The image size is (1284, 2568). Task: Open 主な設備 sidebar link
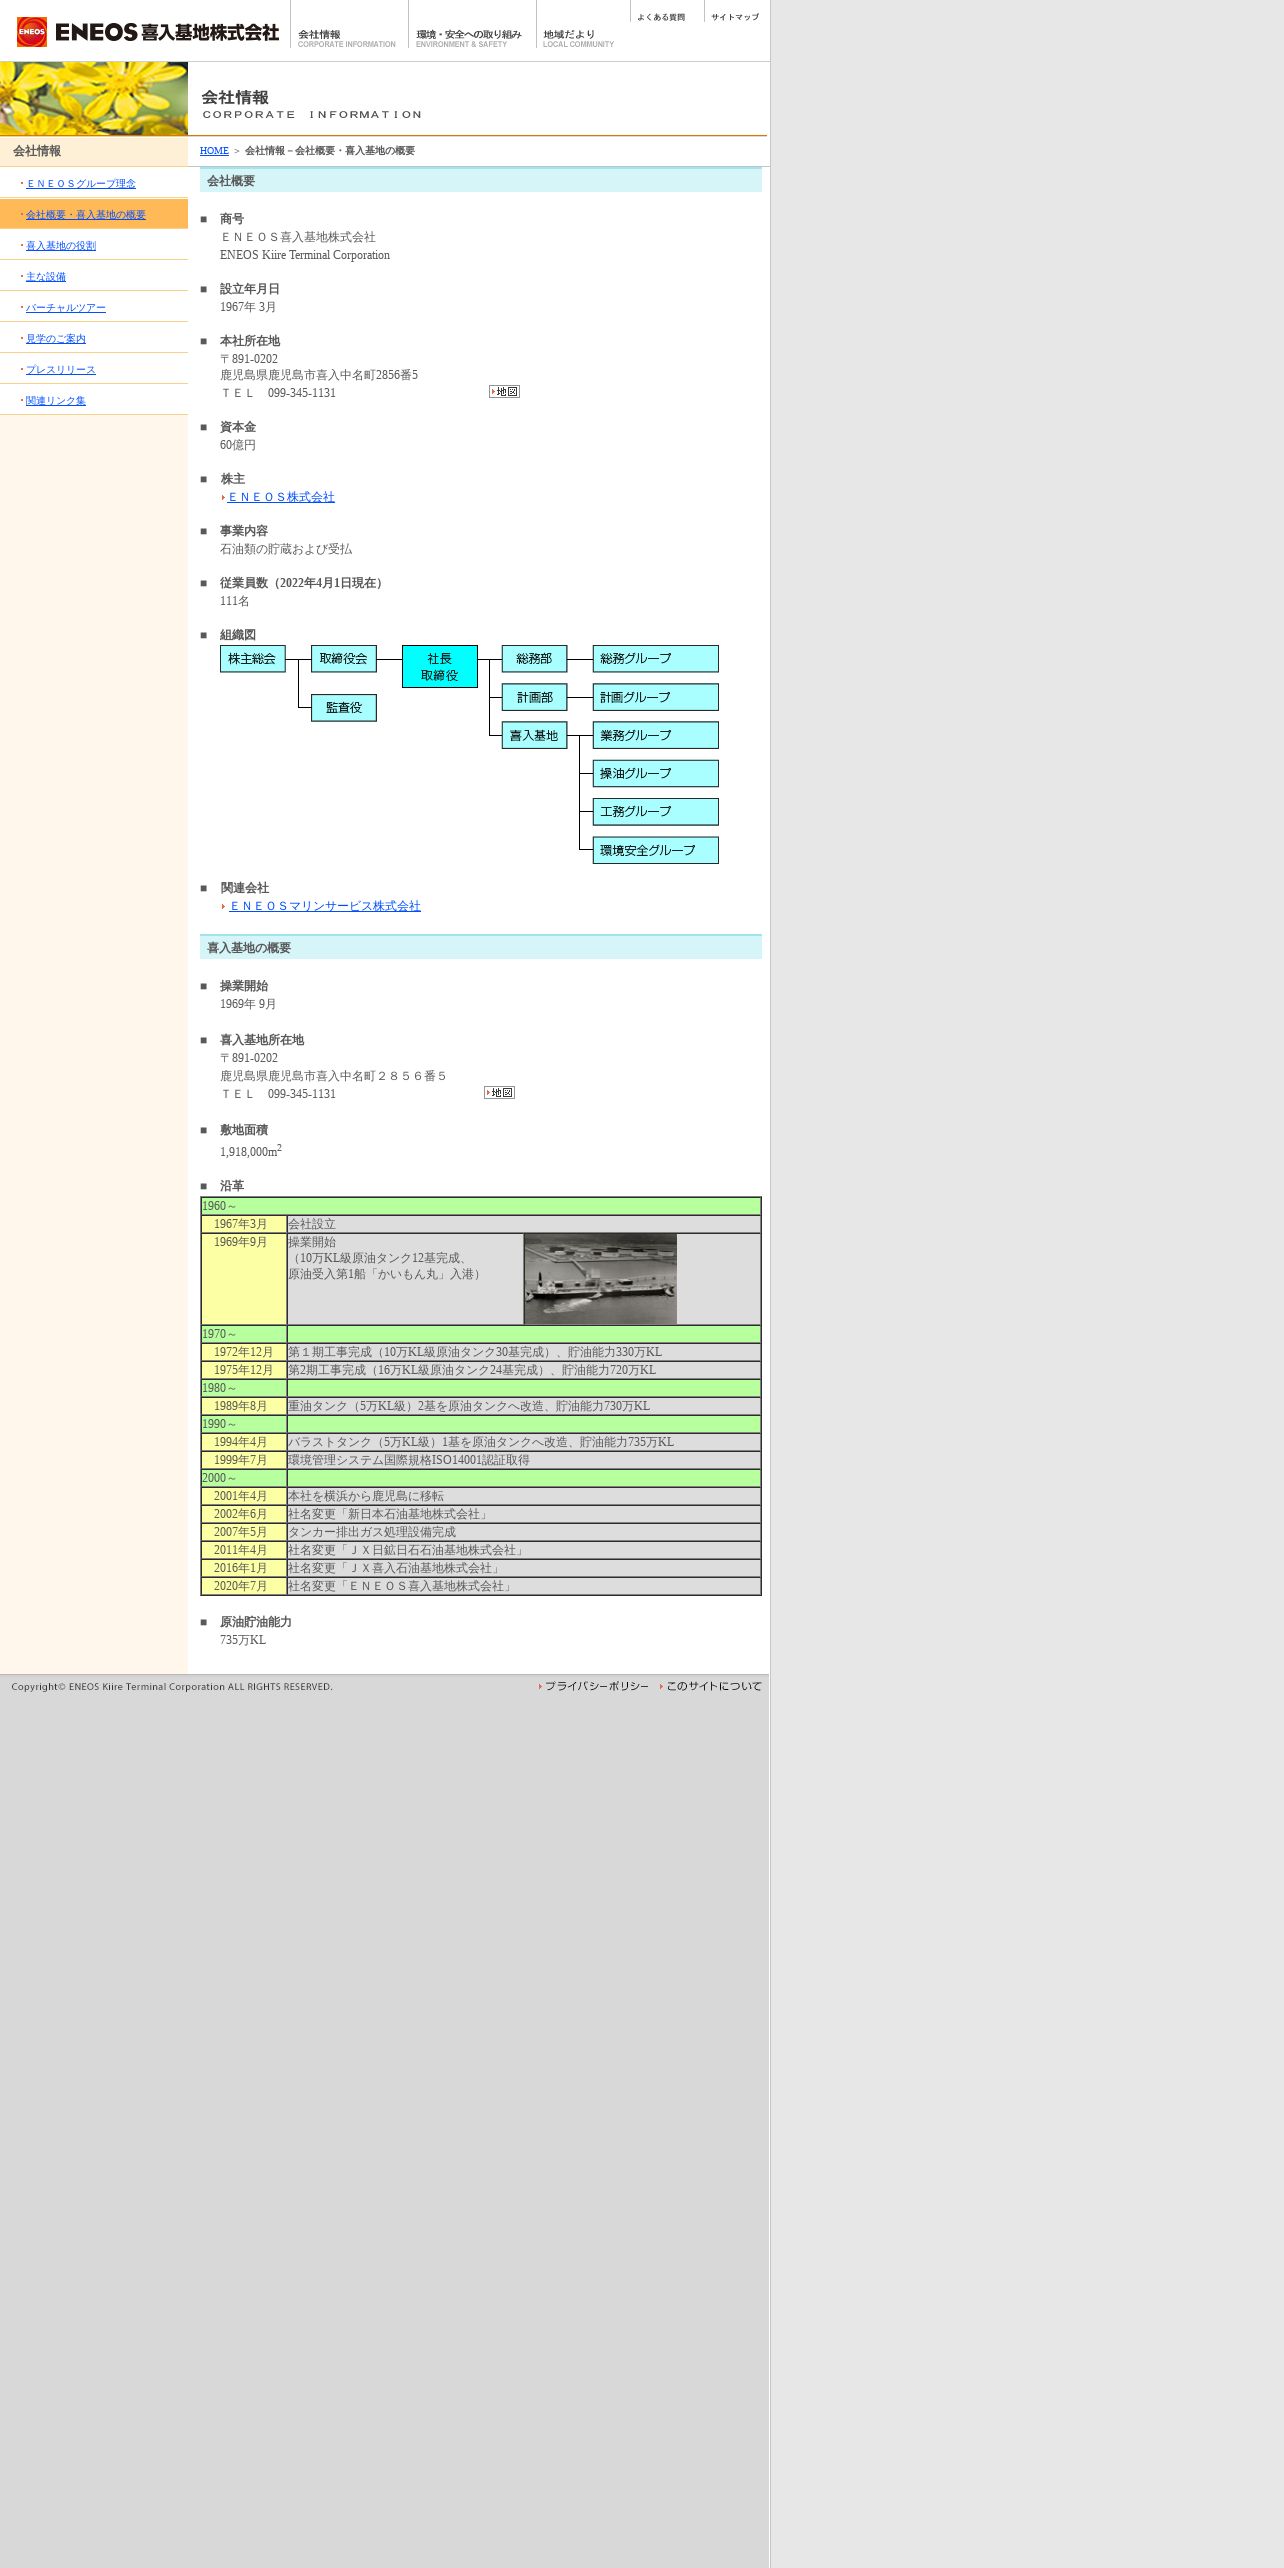46,277
